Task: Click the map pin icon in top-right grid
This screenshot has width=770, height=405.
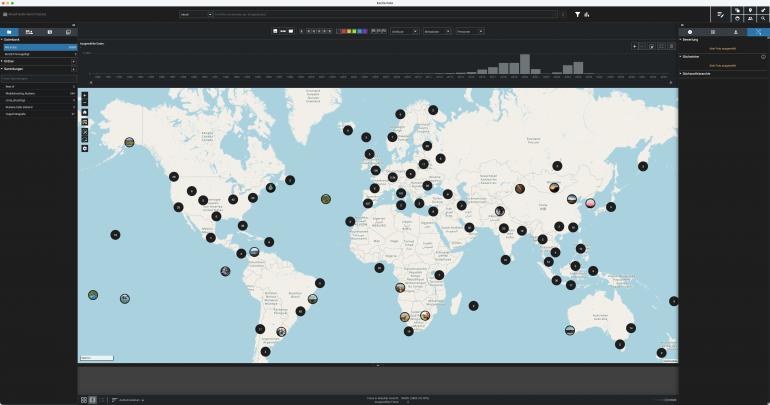Action: [750, 10]
